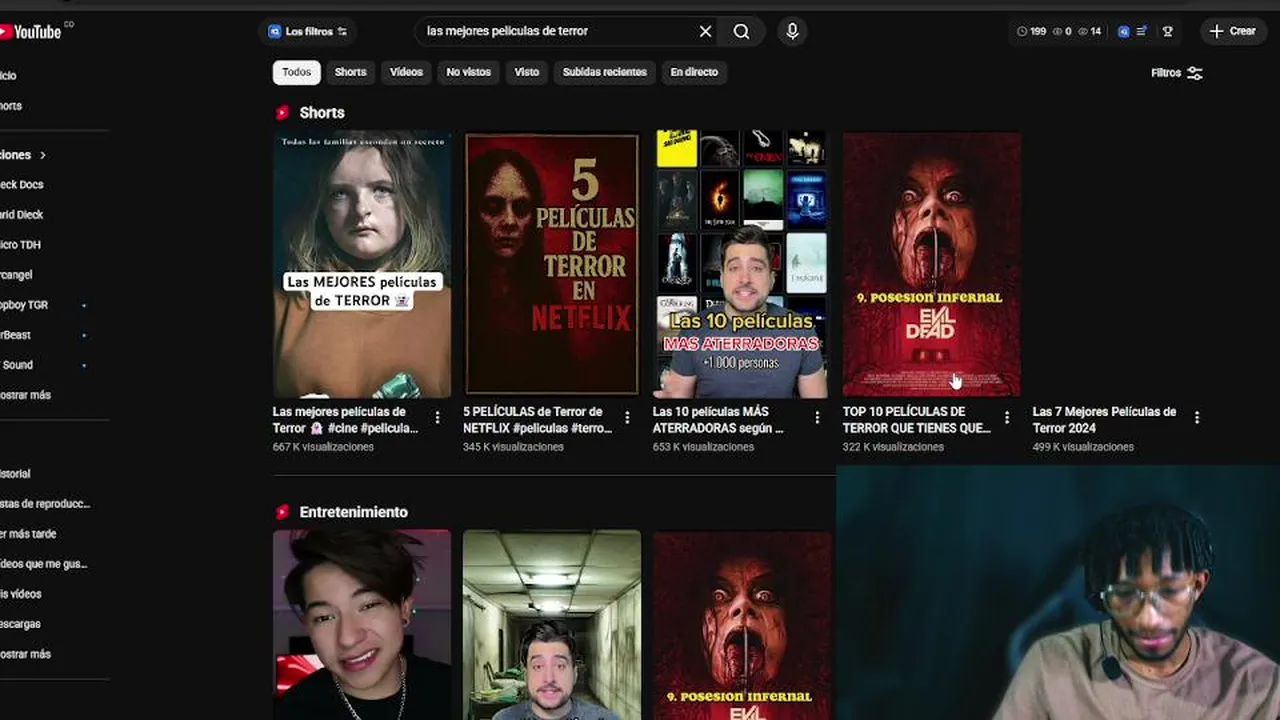Open options for 'Las 10 películas MÁS ATERRADORAS'
1280x720 pixels.
pos(817,417)
